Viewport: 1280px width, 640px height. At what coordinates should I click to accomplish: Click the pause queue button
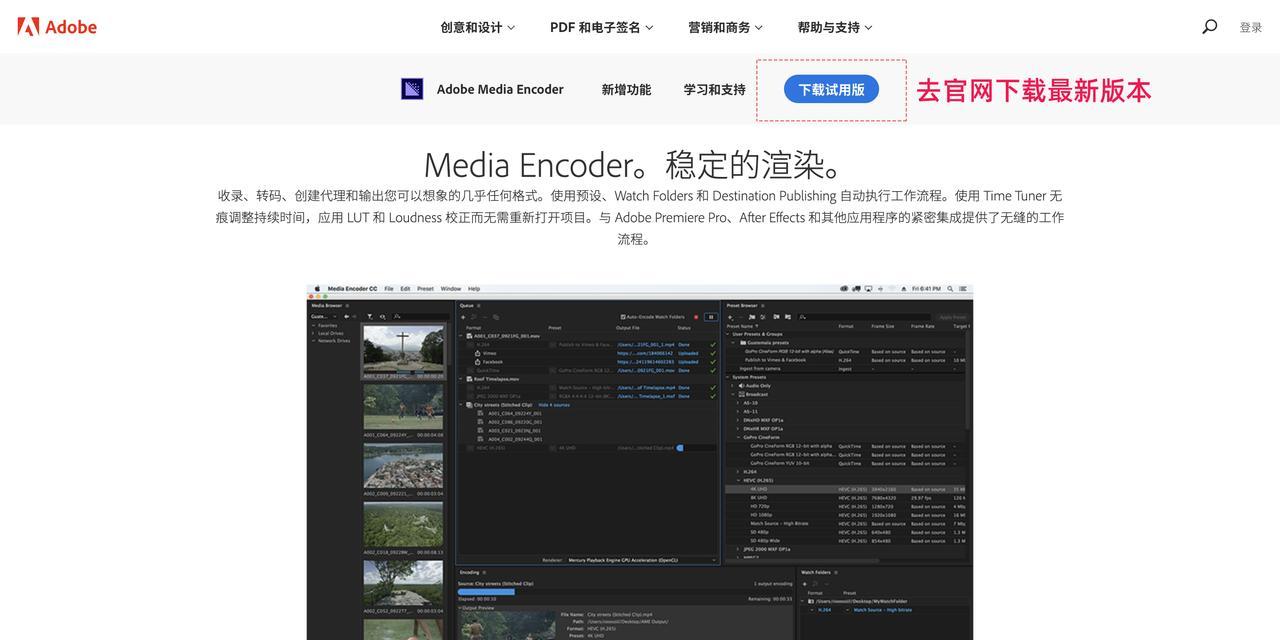711,317
